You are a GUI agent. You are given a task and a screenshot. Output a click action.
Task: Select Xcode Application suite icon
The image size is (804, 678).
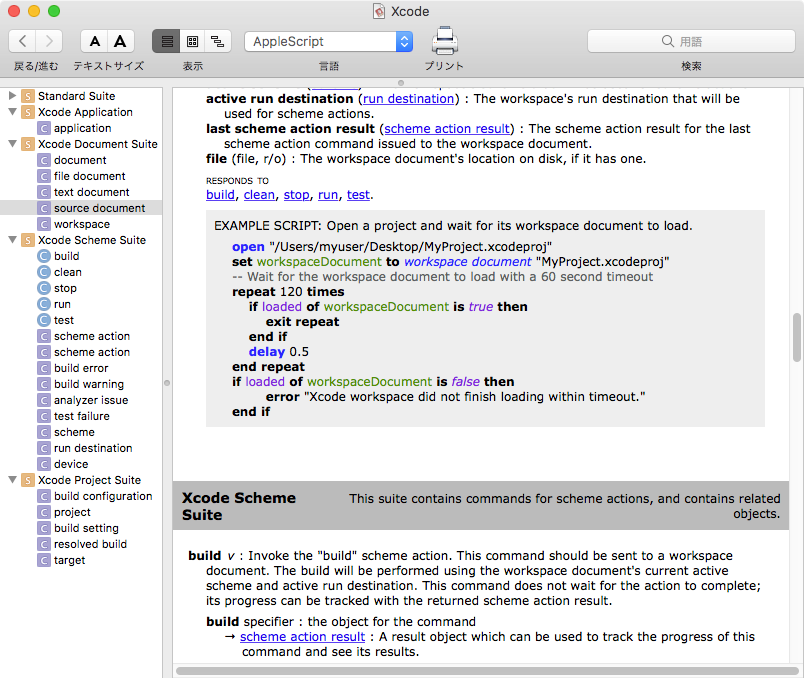tap(28, 112)
